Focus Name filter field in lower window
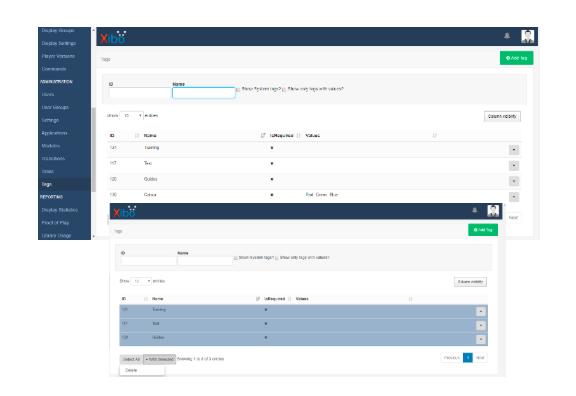 pyautogui.click(x=205, y=260)
